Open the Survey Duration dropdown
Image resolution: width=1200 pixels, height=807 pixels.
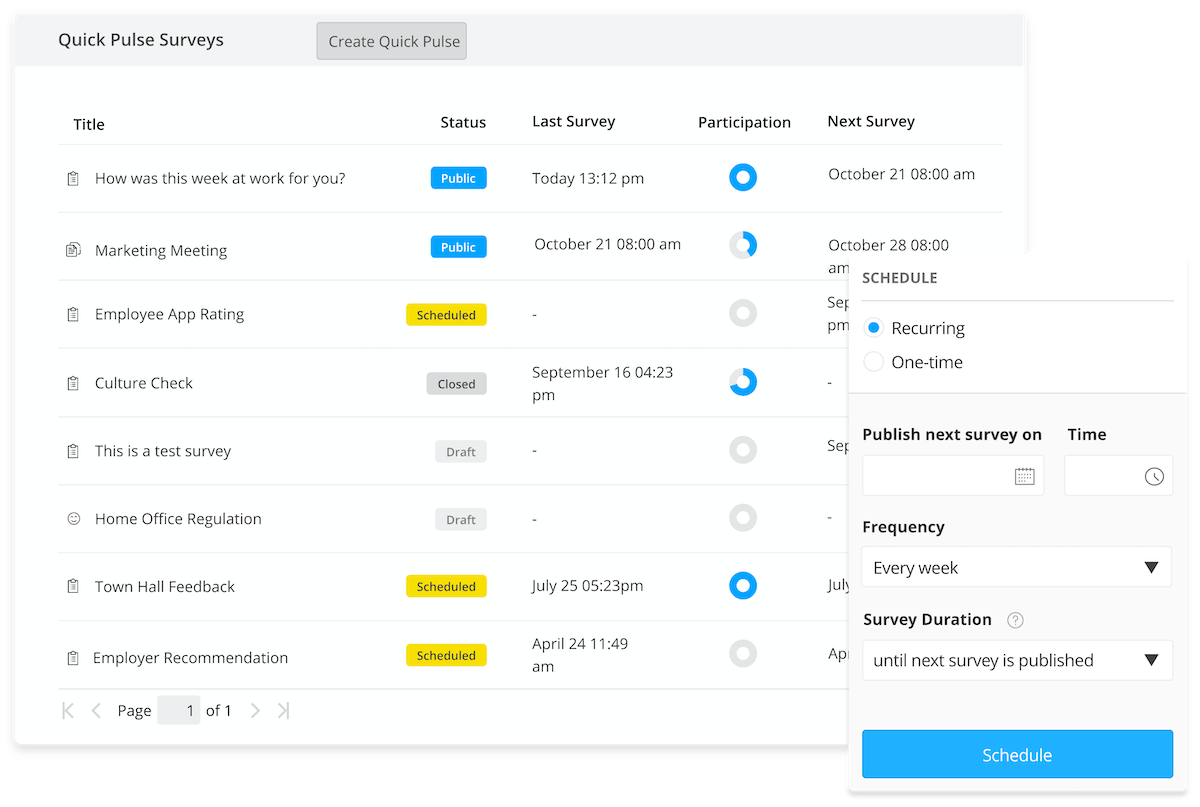click(x=1016, y=660)
